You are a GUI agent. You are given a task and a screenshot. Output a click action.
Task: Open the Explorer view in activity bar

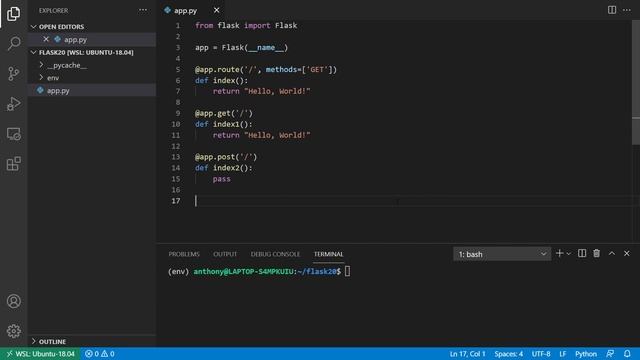(13, 14)
